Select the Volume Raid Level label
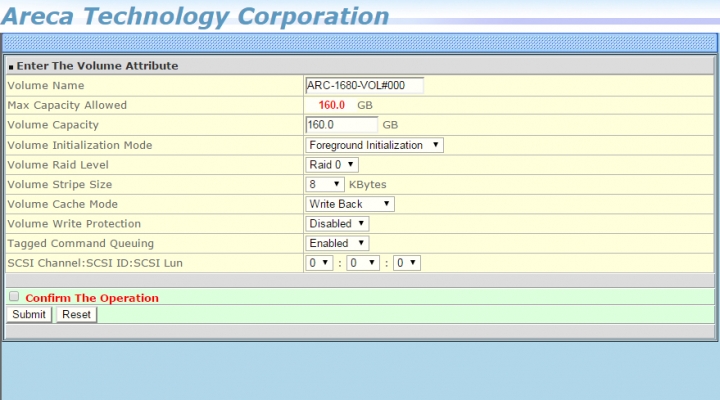 tap(58, 165)
